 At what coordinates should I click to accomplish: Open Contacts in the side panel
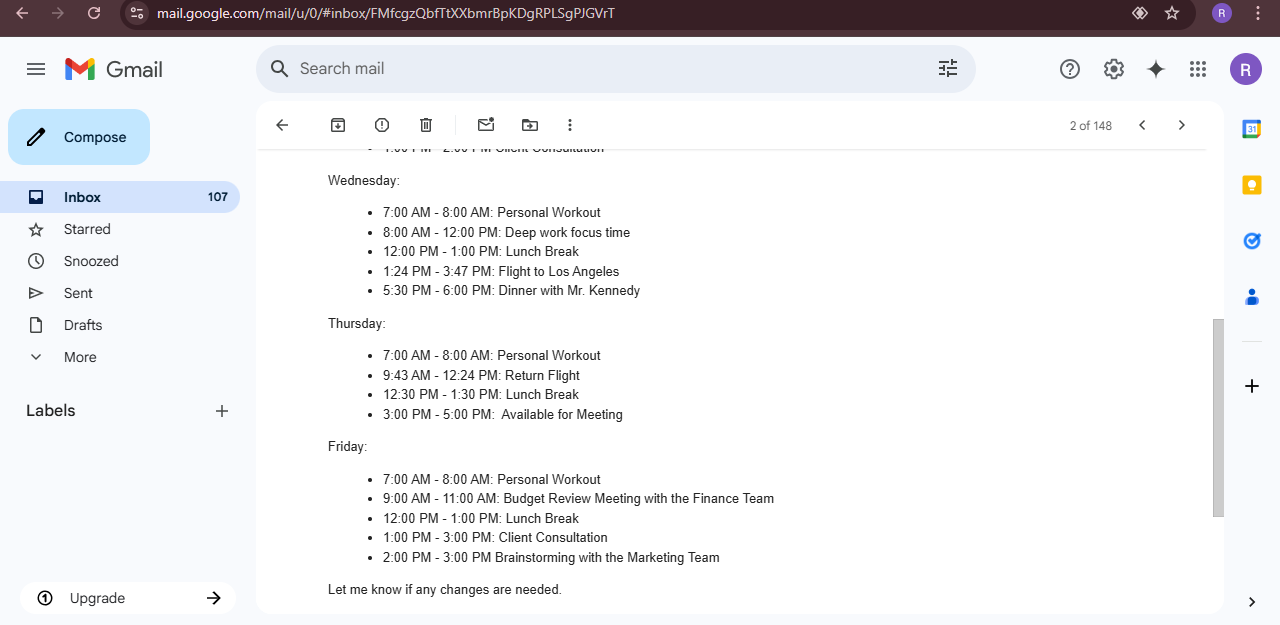click(1251, 297)
